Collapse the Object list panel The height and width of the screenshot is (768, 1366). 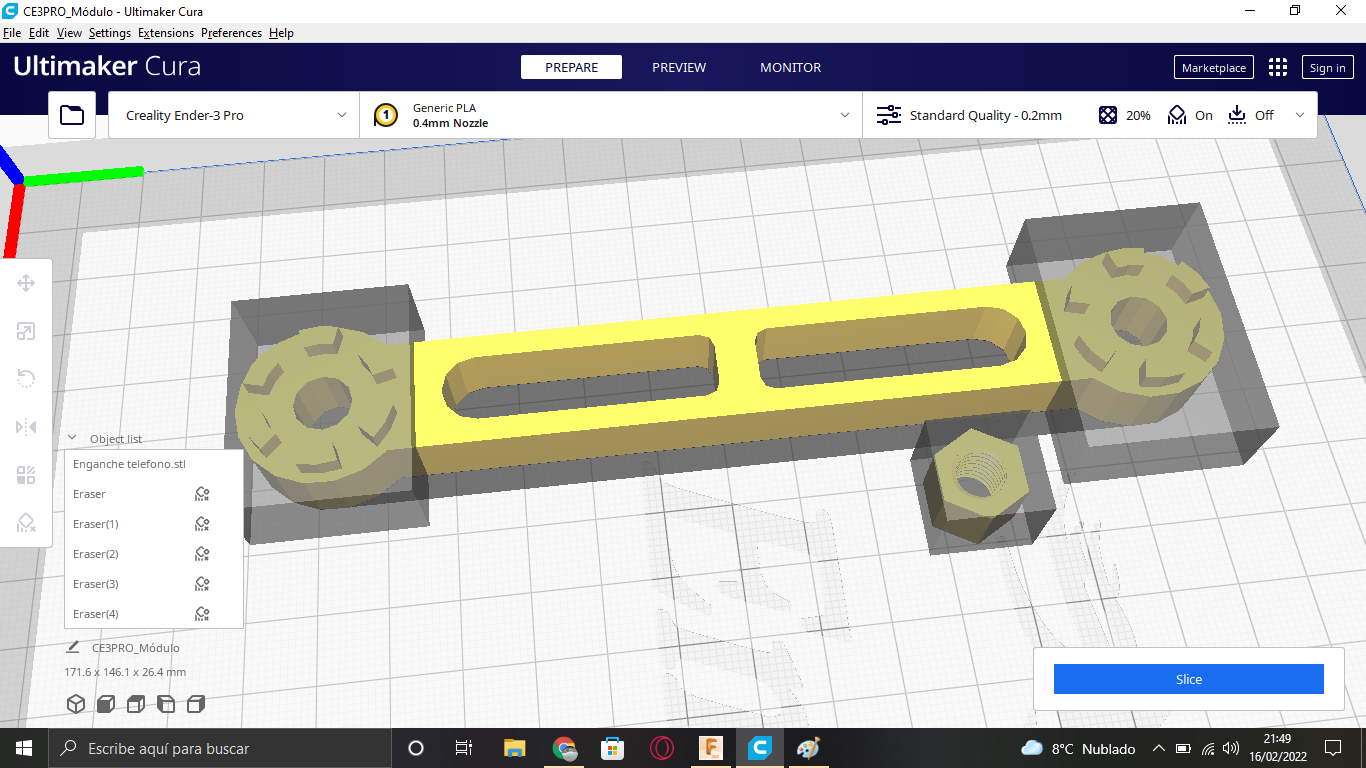[x=72, y=438]
